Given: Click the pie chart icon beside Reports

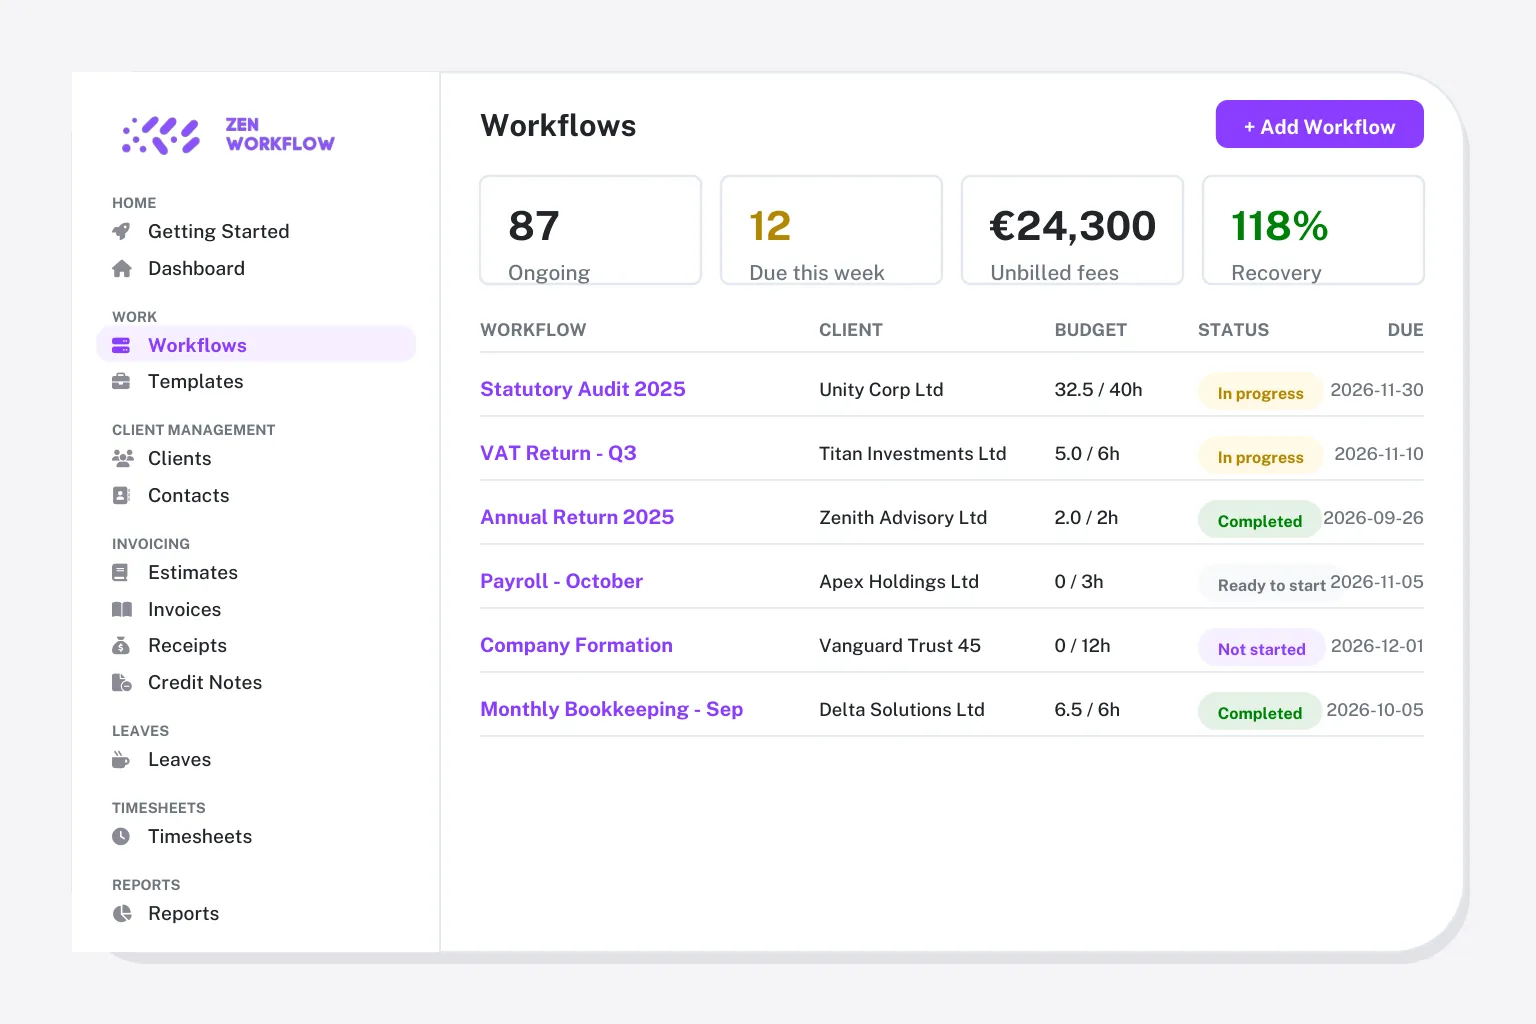Looking at the screenshot, I should click(122, 914).
